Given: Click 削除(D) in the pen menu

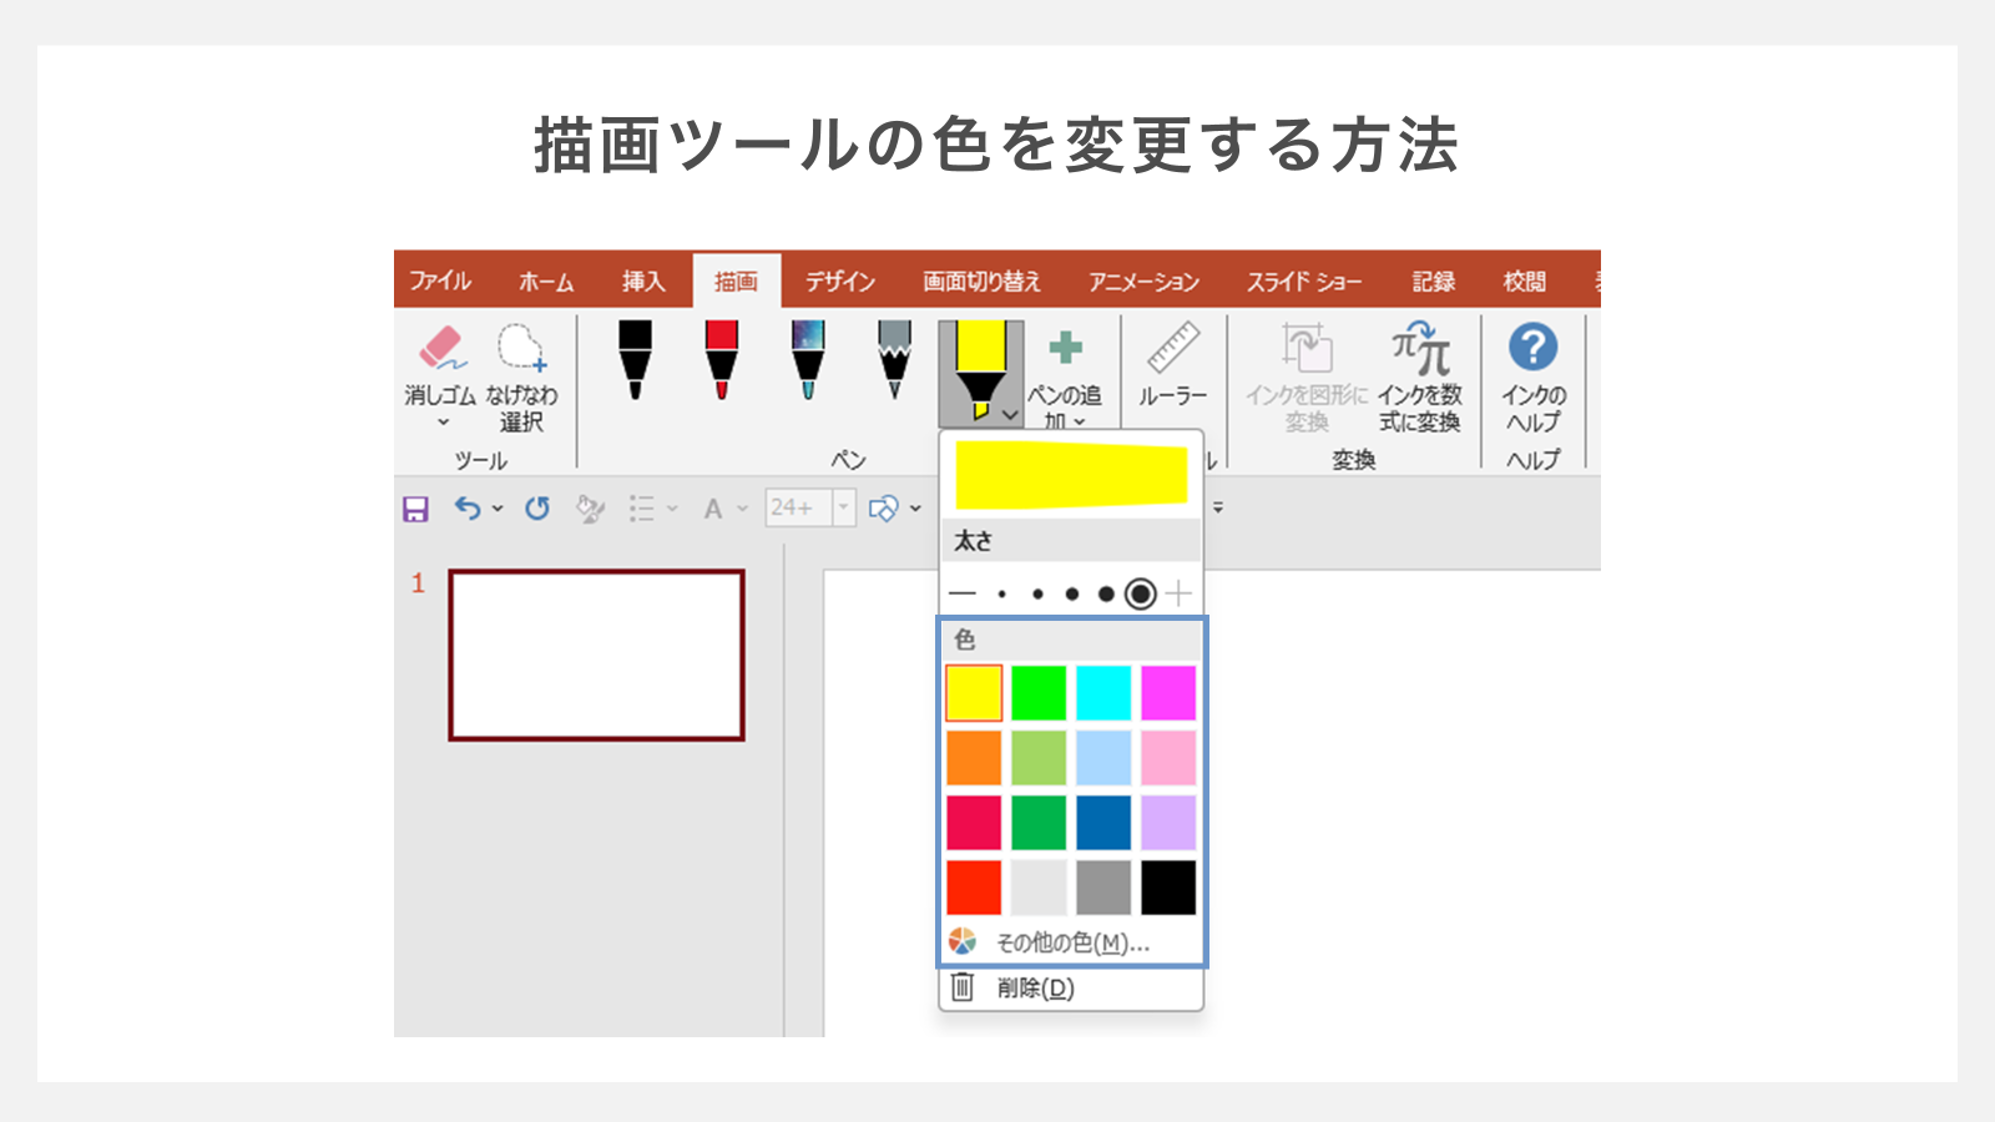Looking at the screenshot, I should pyautogui.click(x=1071, y=988).
